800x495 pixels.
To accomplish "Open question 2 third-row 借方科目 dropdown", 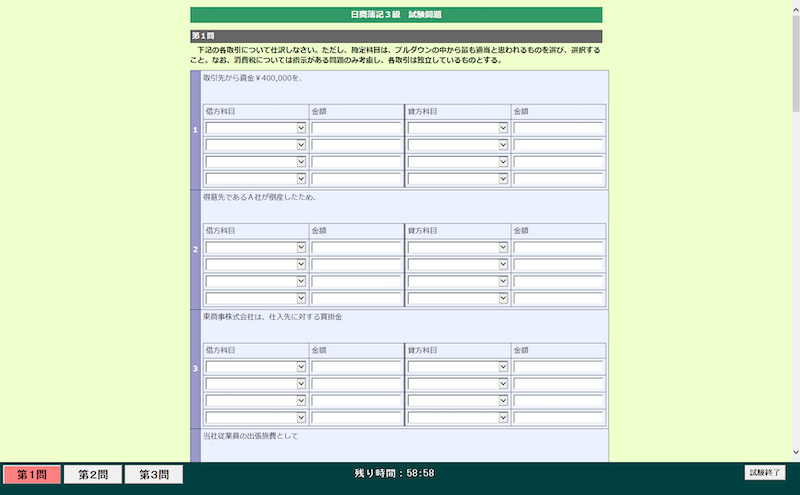I will tap(256, 281).
